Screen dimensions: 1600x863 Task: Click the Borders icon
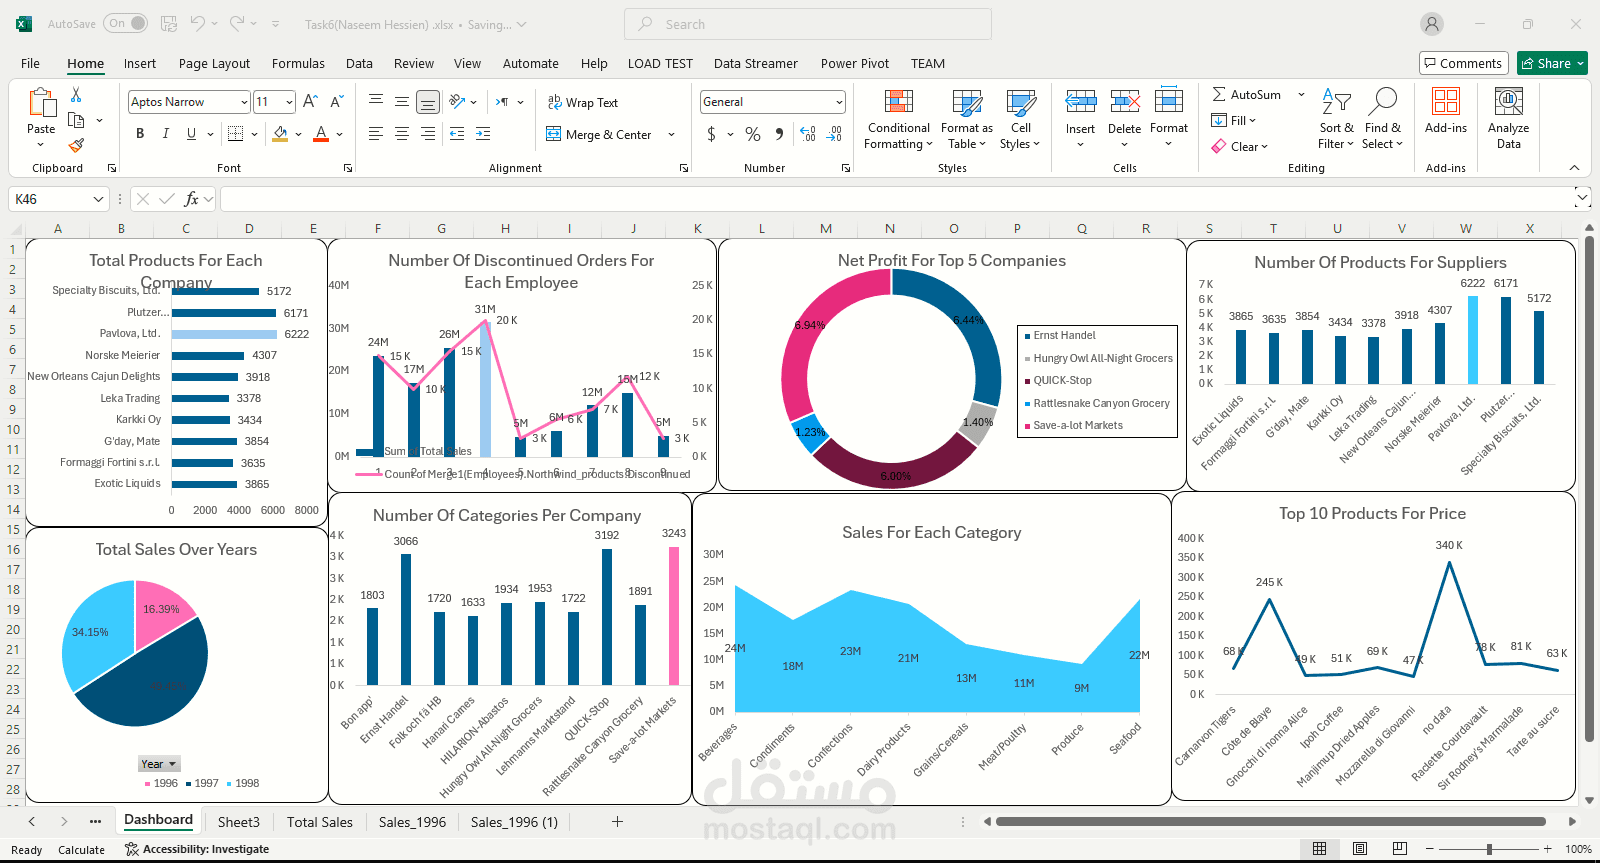[236, 134]
